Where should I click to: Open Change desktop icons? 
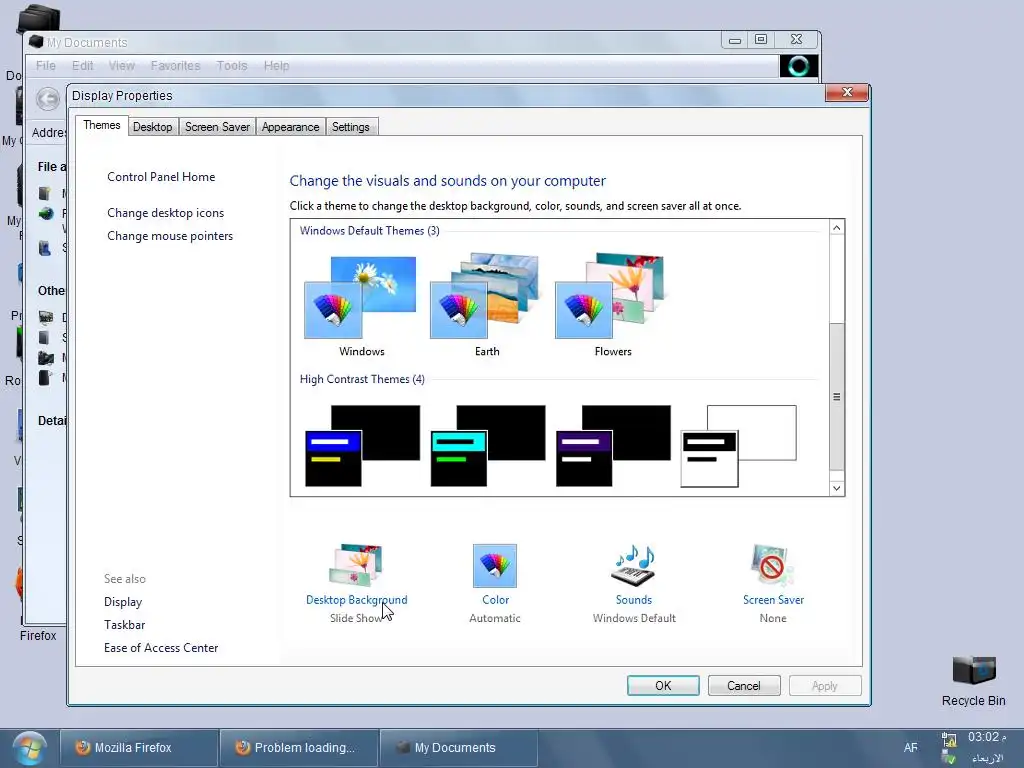click(x=165, y=213)
